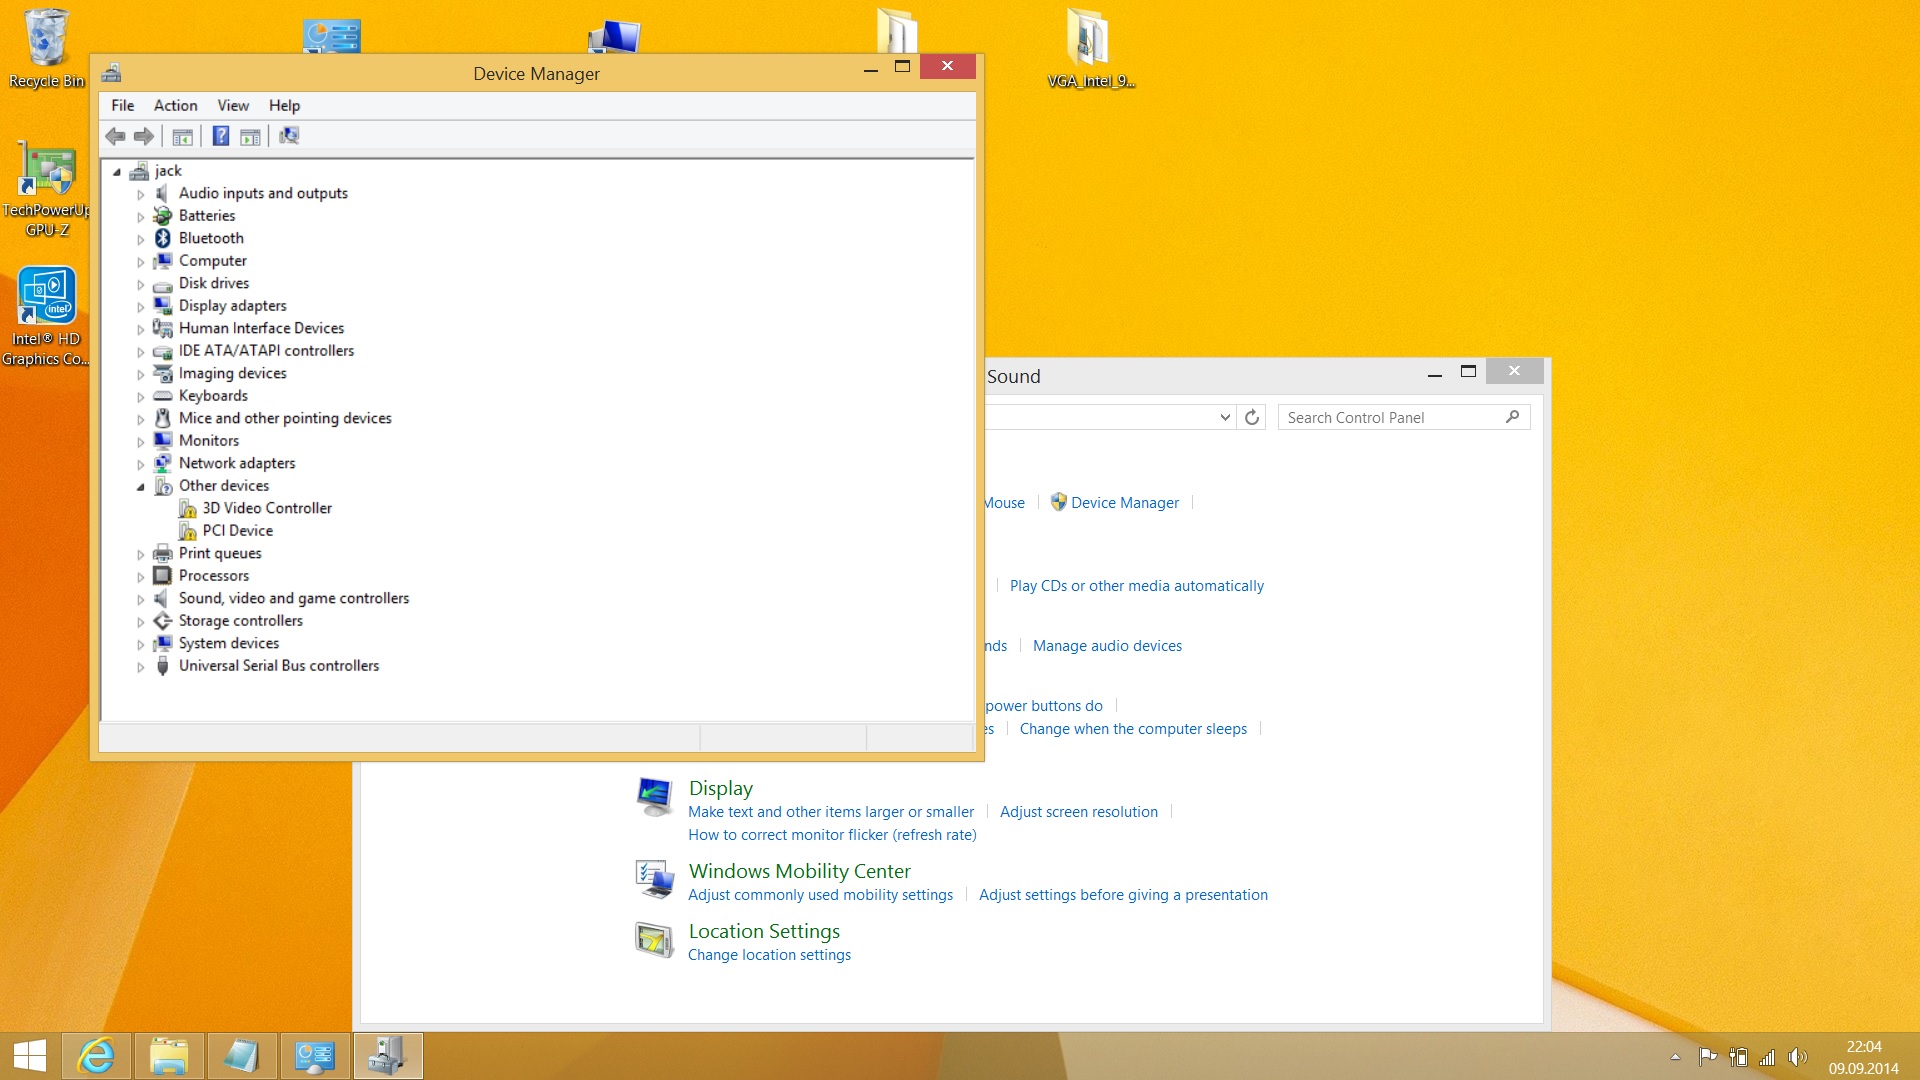The width and height of the screenshot is (1920, 1080).
Task: Click the Search Control Panel field
Action: [1392, 418]
